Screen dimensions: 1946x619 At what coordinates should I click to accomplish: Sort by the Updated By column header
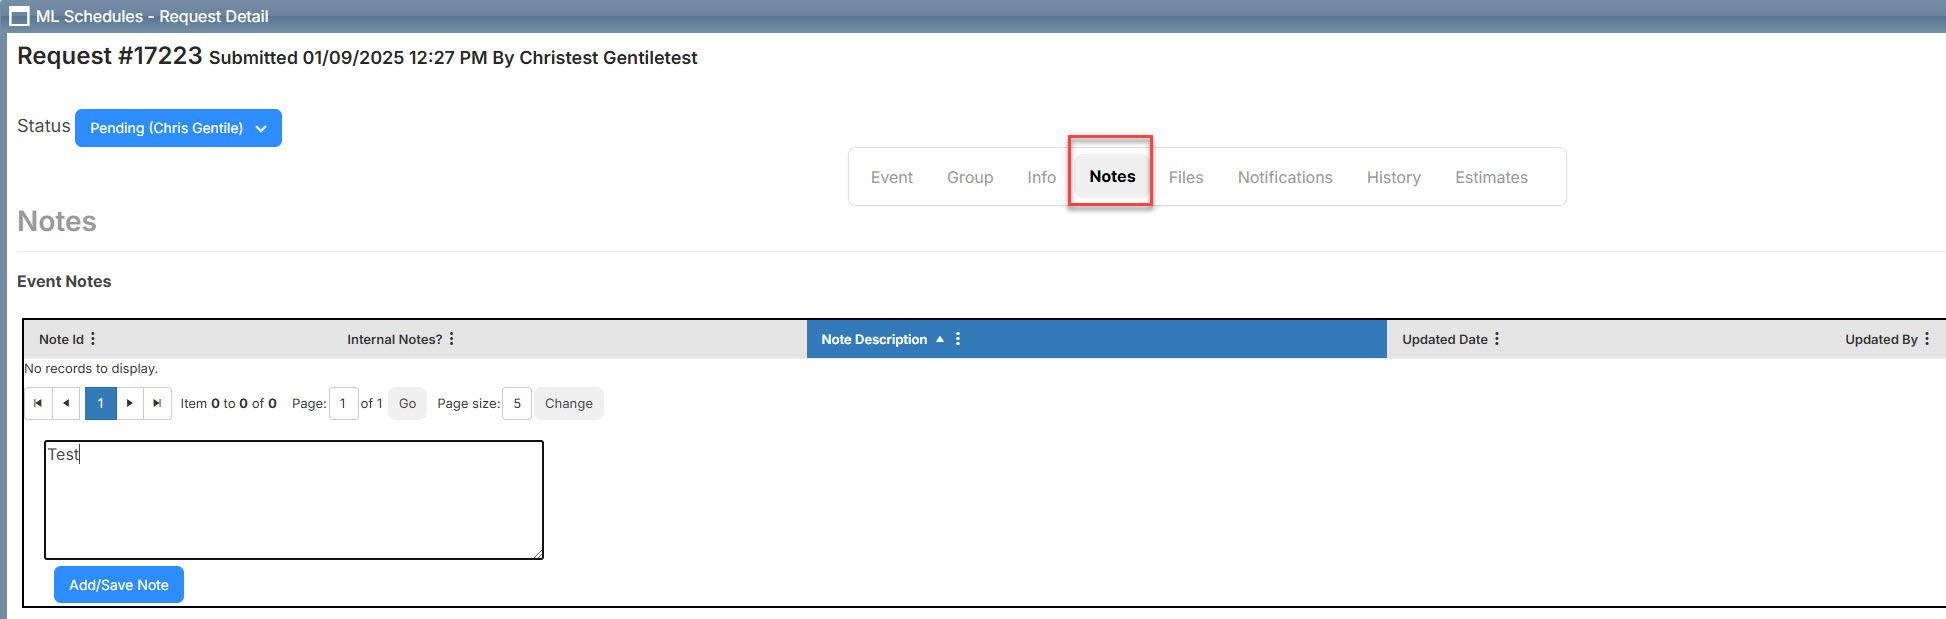[1881, 339]
